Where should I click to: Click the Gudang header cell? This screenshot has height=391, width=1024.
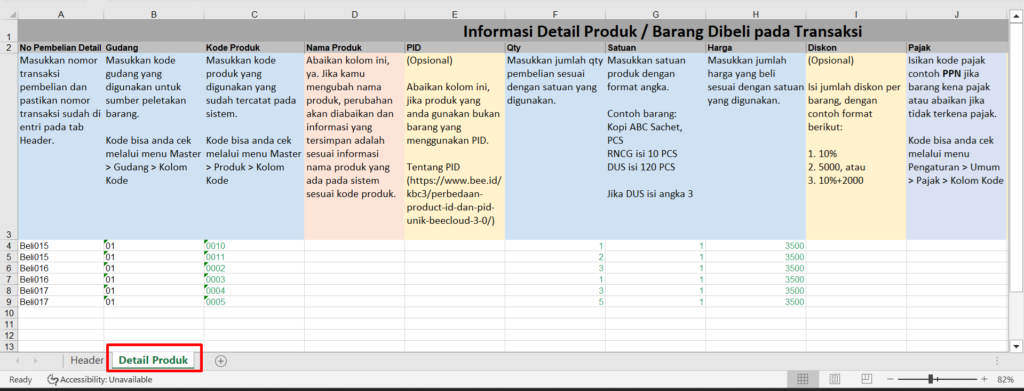point(153,48)
